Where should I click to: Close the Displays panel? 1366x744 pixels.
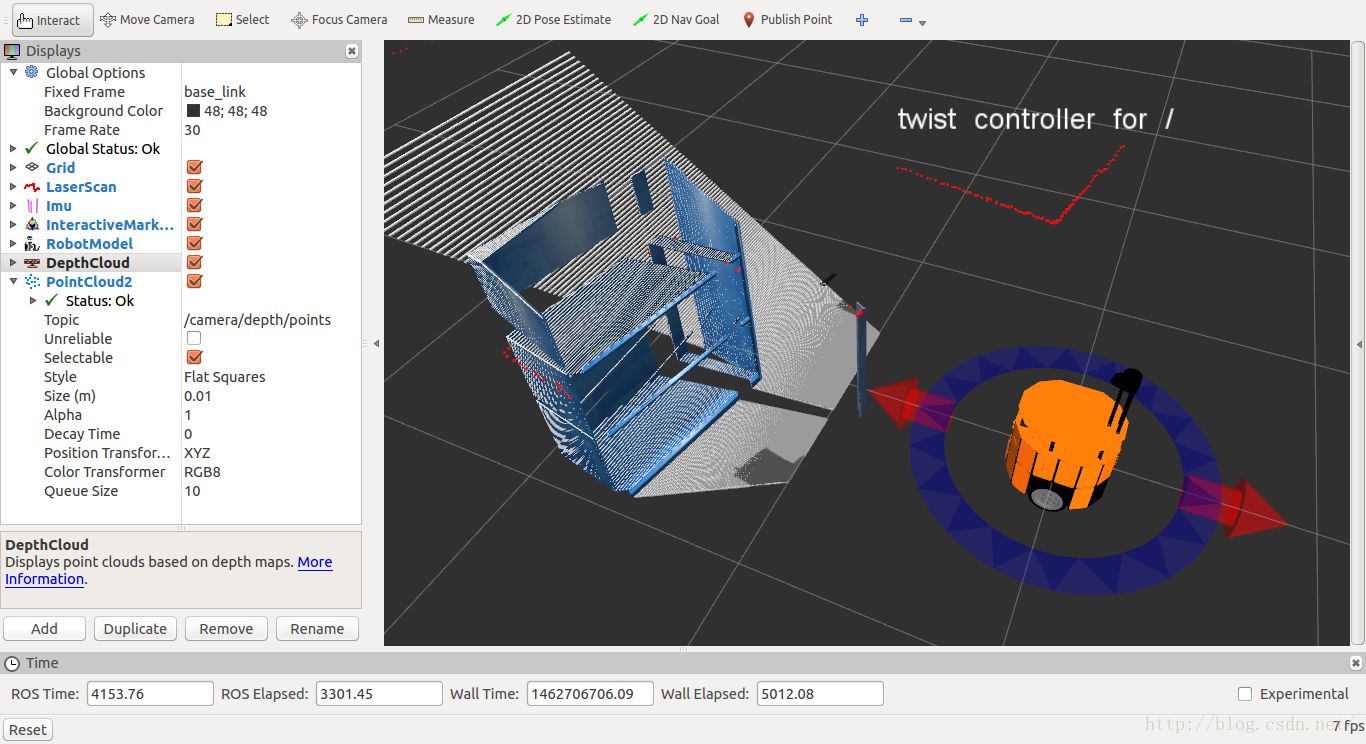pyautogui.click(x=352, y=51)
